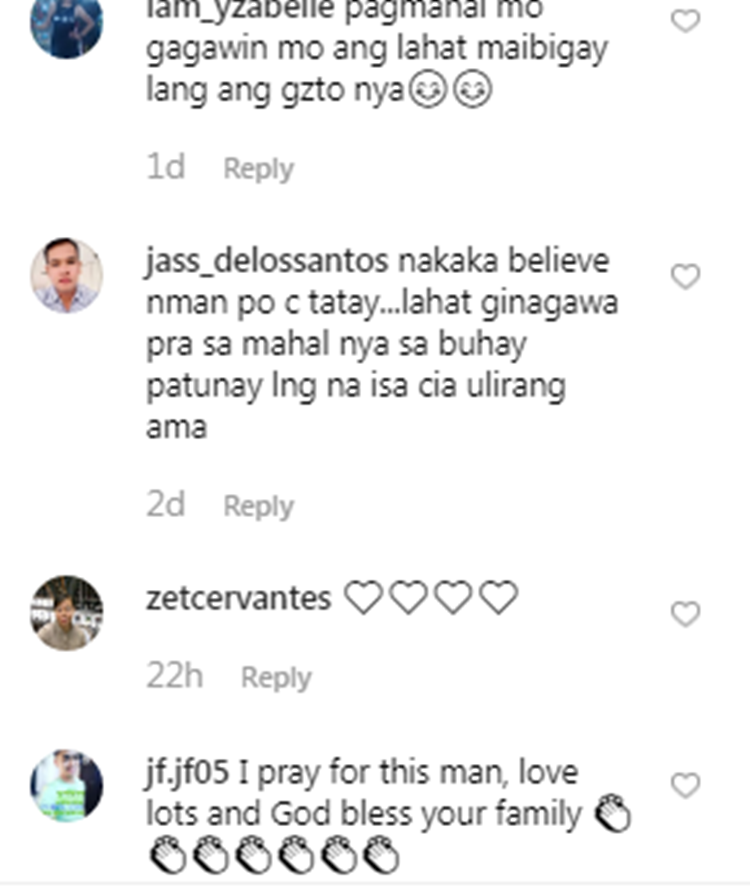750x888 pixels.
Task: Visit the zetcervantes username link
Action: [238, 599]
